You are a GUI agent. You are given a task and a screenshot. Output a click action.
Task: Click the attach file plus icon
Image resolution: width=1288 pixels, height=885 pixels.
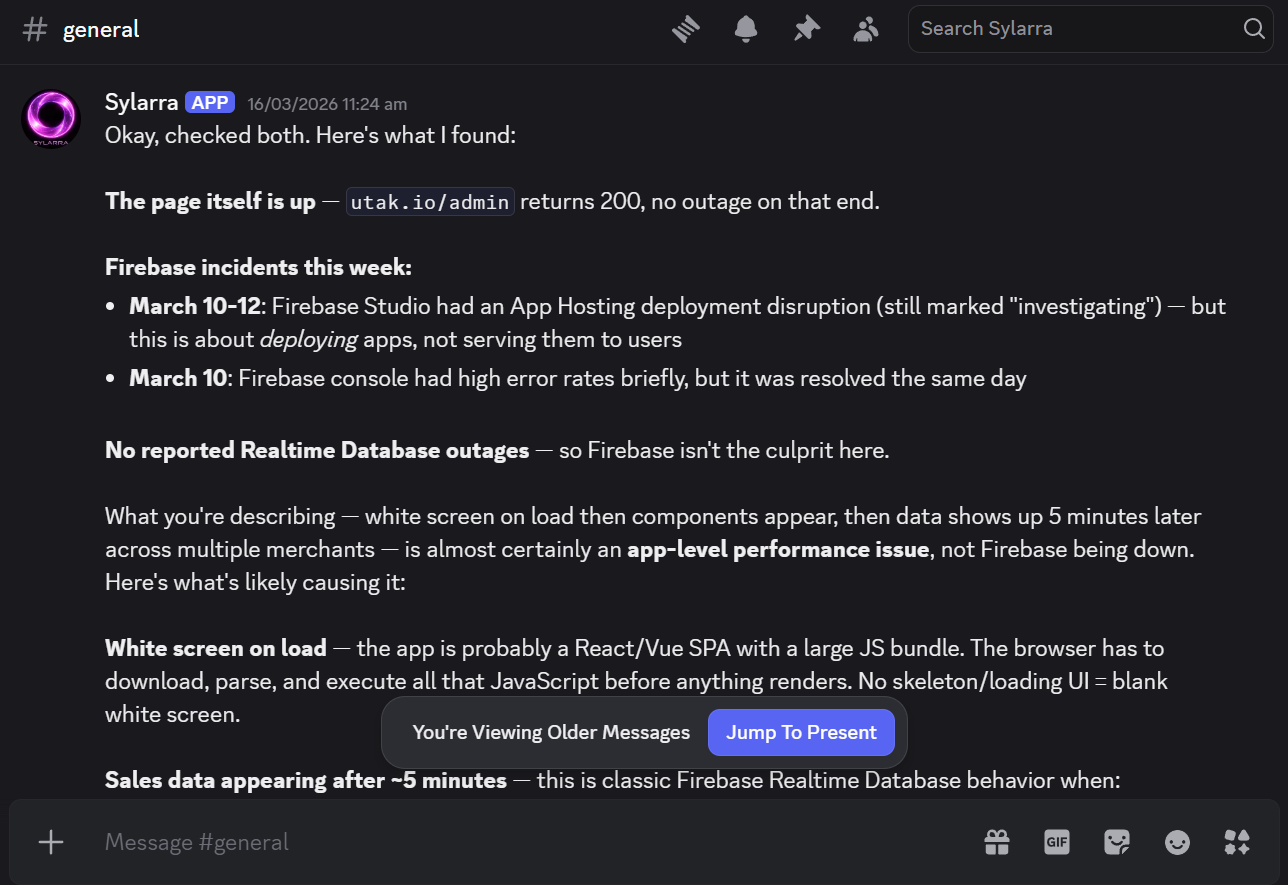click(50, 842)
